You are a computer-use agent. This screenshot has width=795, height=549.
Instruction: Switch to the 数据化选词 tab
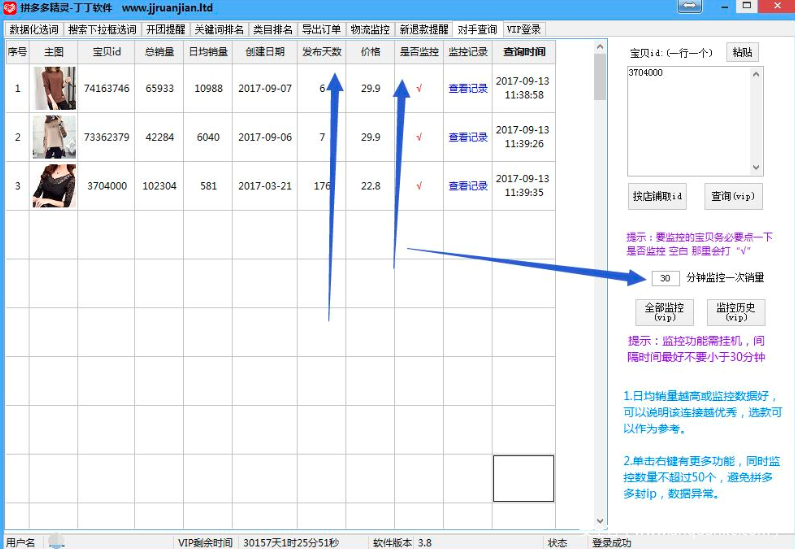coord(34,30)
